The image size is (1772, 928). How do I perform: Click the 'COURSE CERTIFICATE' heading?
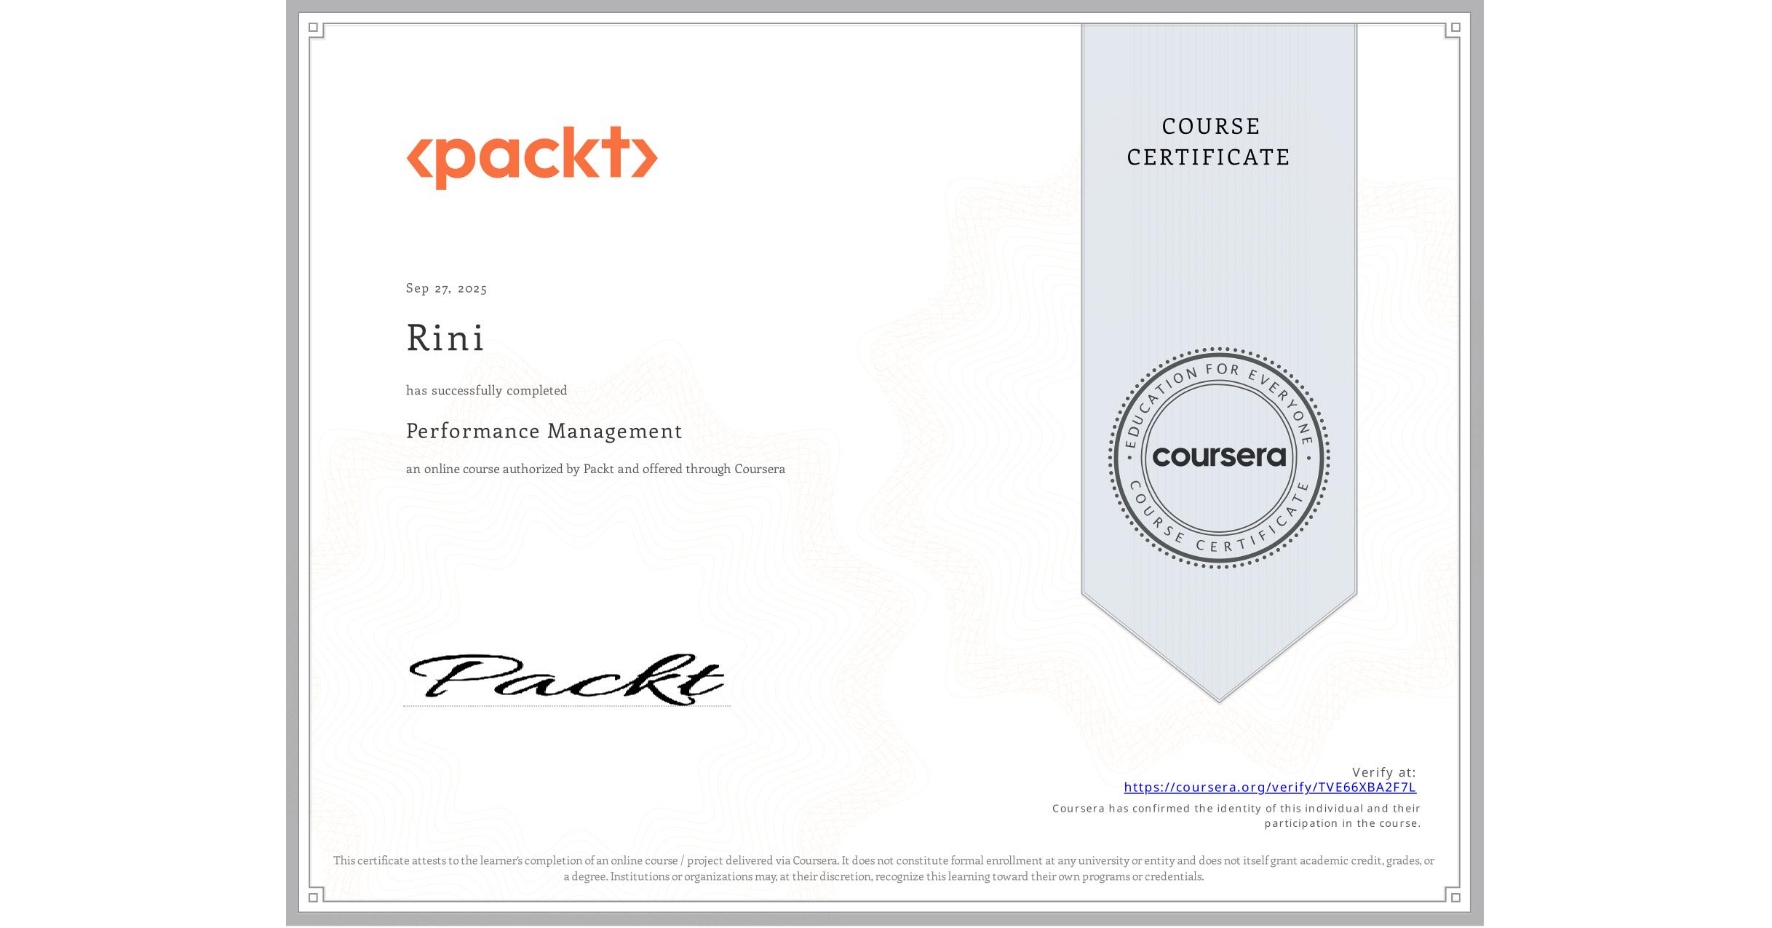[x=1209, y=141]
